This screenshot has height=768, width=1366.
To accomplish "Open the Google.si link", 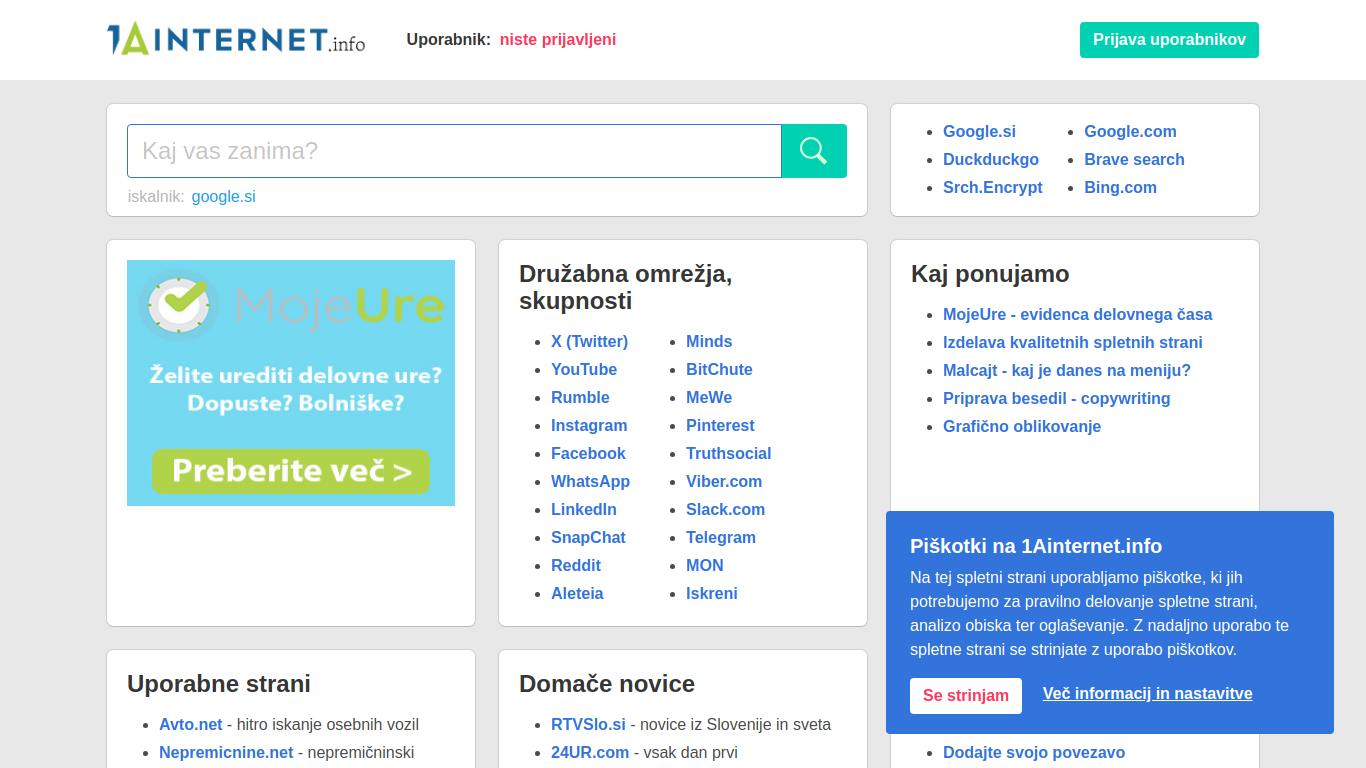I will tap(979, 132).
